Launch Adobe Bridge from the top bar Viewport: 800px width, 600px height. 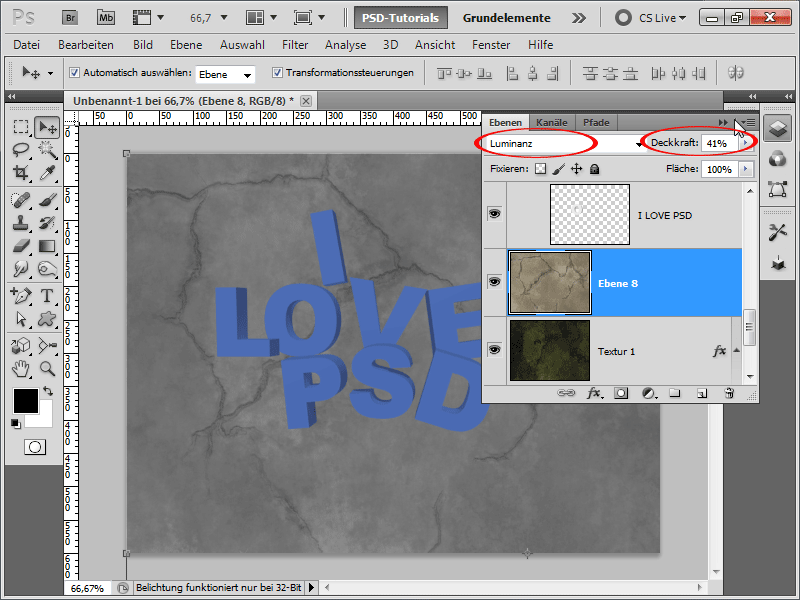[70, 18]
